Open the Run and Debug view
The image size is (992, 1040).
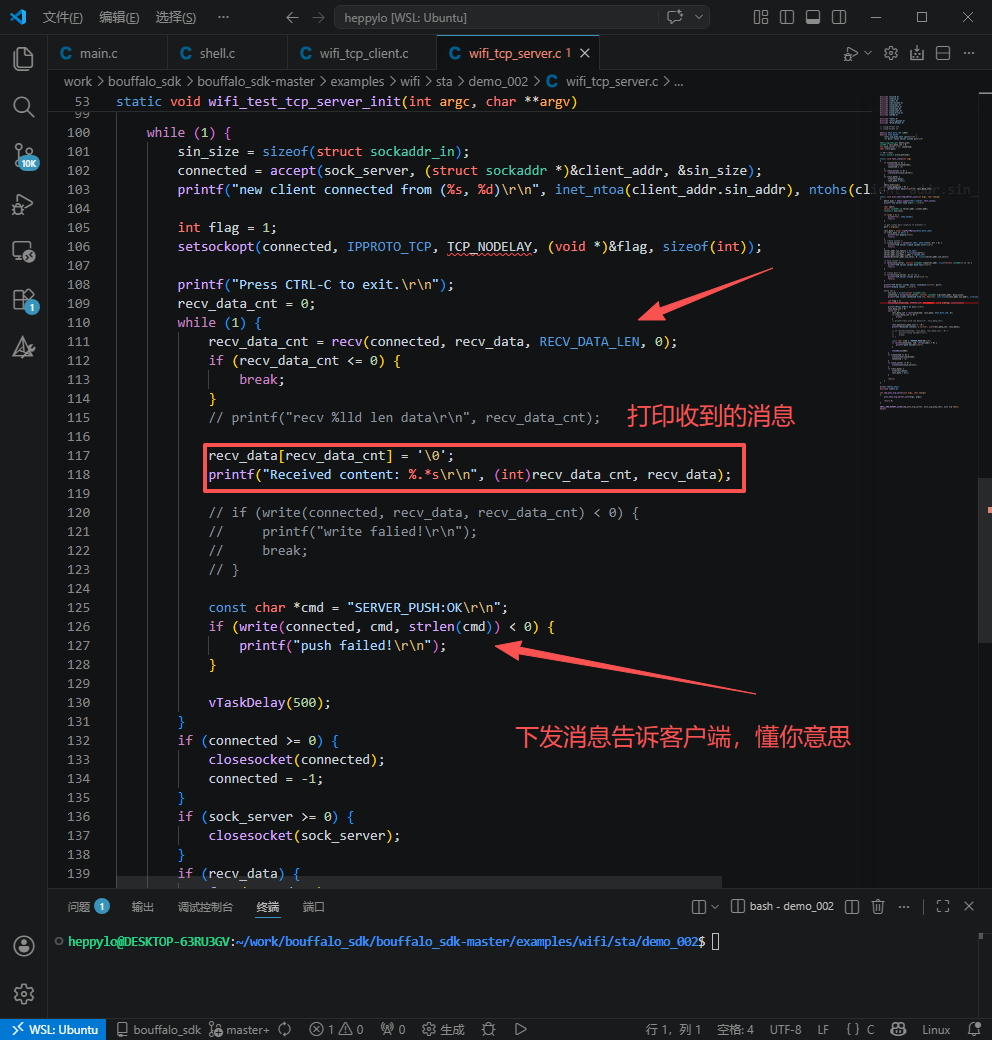click(23, 203)
